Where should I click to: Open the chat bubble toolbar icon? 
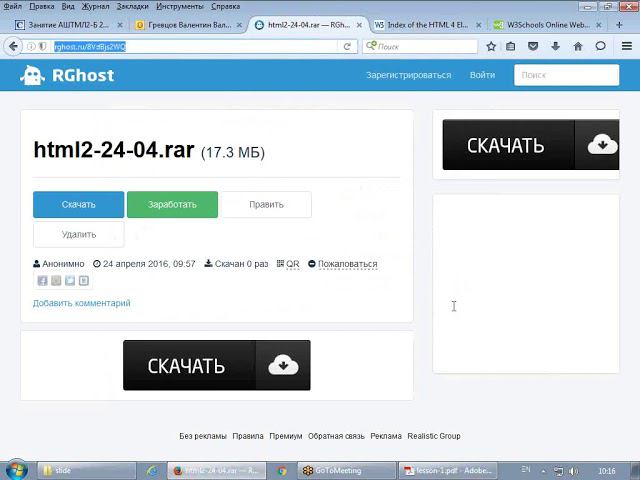600,46
